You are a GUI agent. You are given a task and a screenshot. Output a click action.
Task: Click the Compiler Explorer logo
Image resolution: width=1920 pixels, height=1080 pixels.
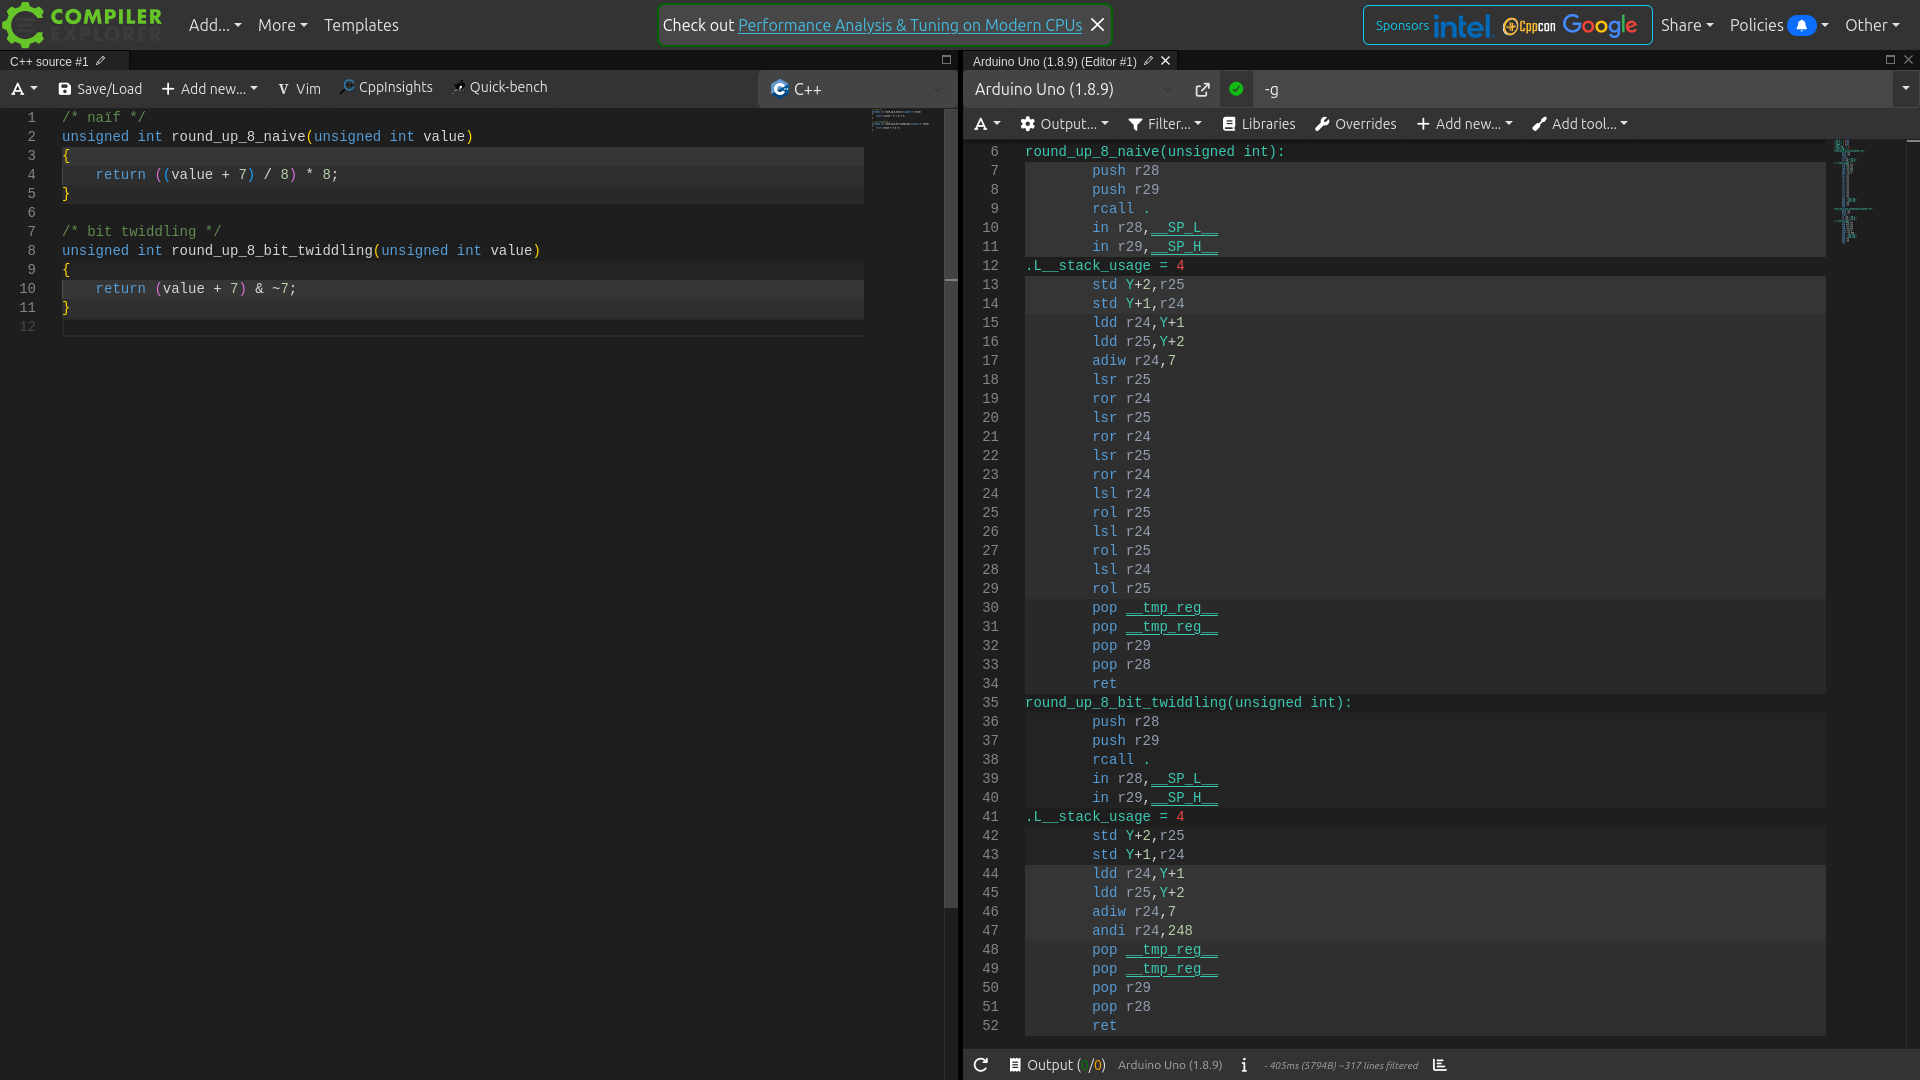click(82, 25)
